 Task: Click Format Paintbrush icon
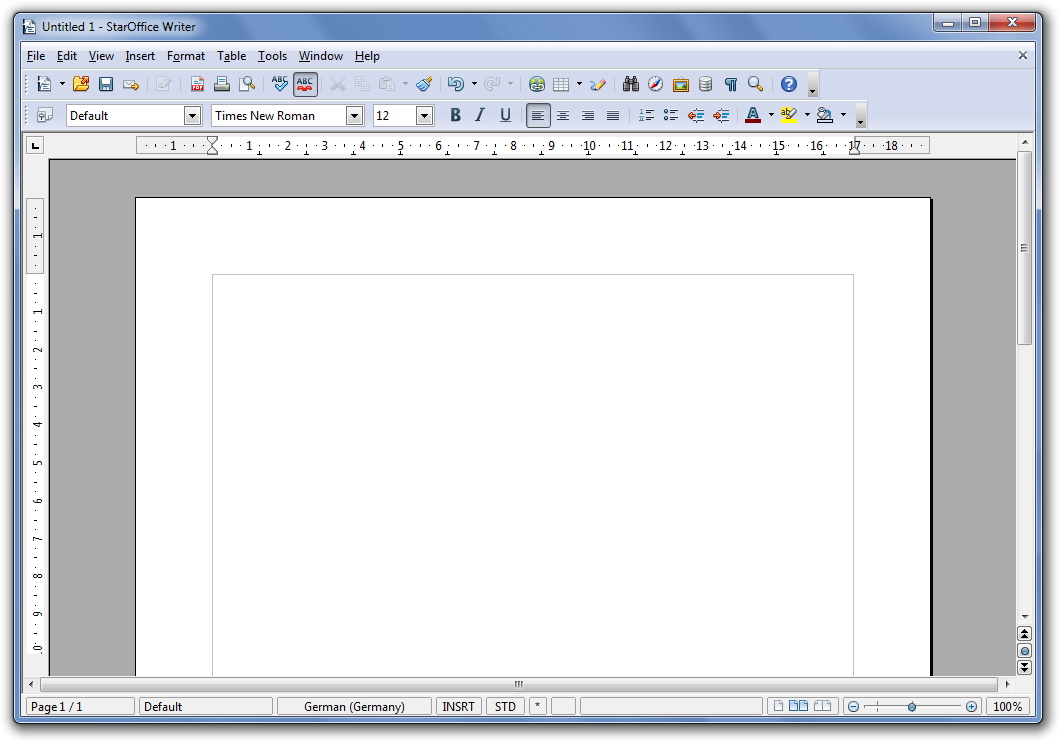click(x=424, y=84)
